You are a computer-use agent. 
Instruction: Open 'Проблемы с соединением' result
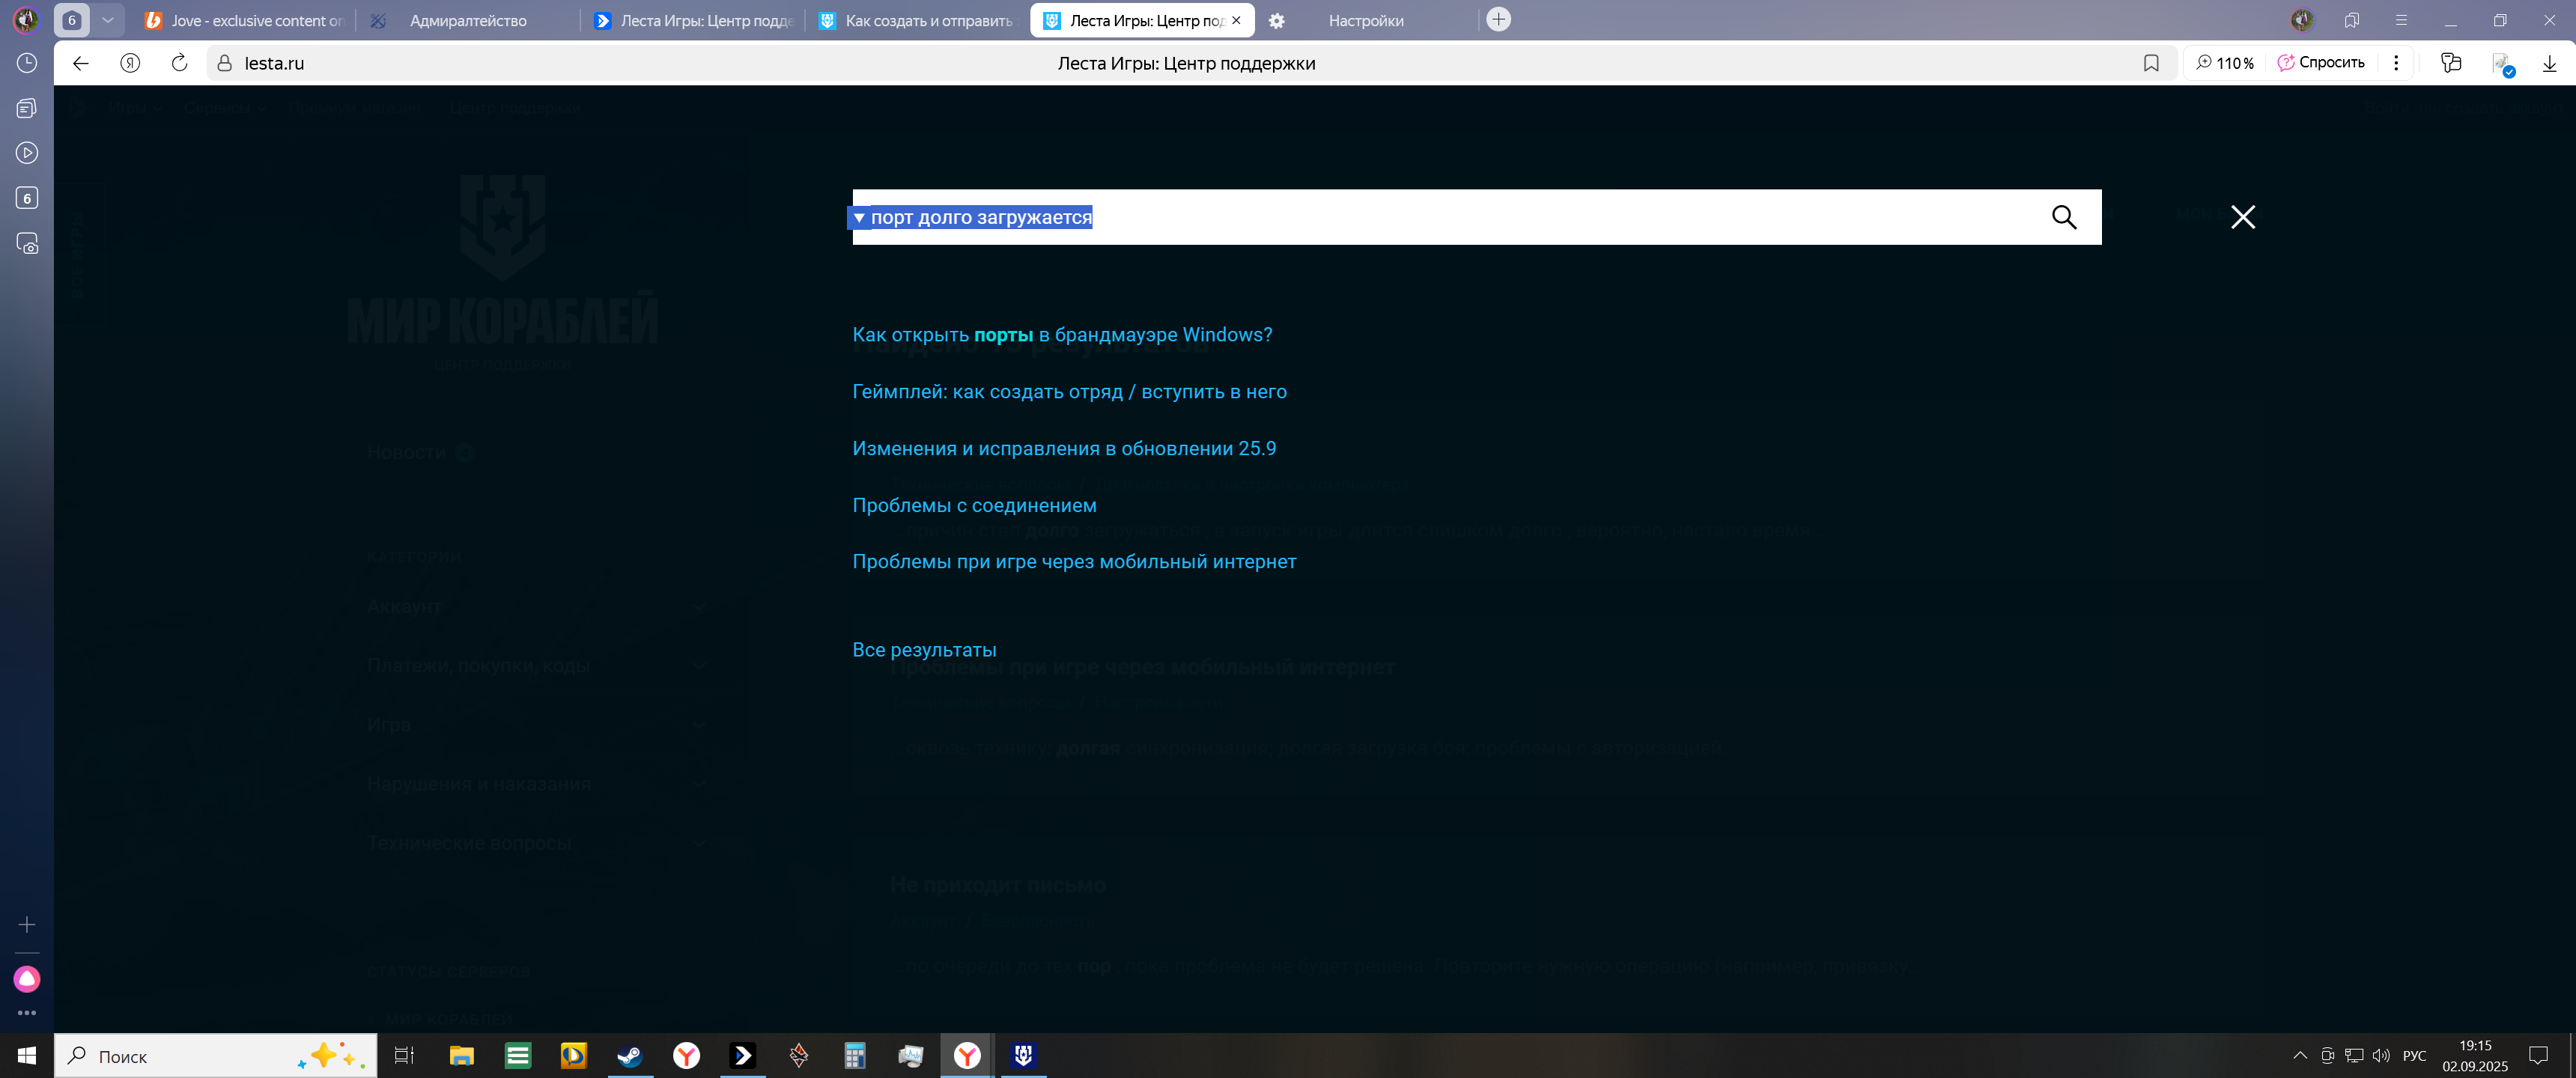tap(974, 506)
